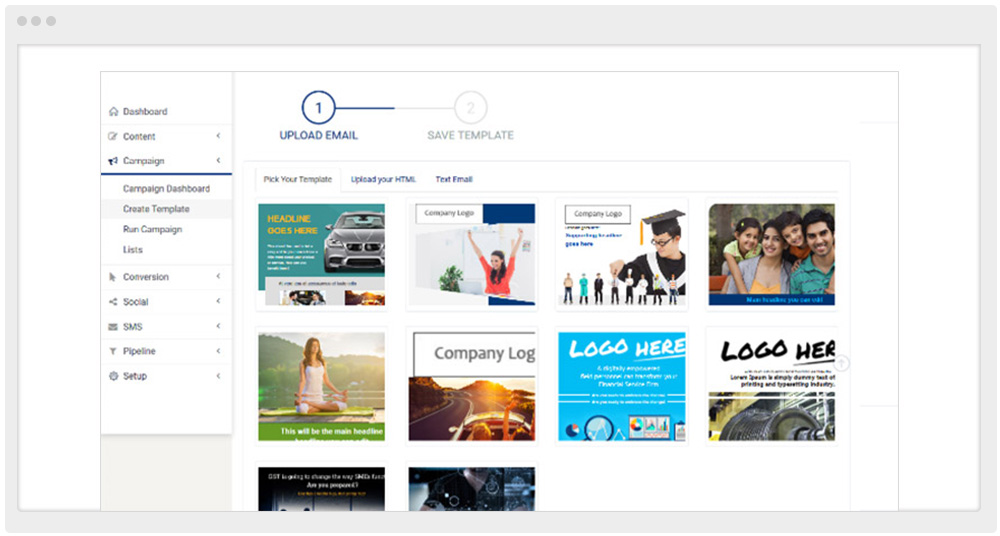Click the Setup gear icon
The image size is (1000, 536).
114,376
